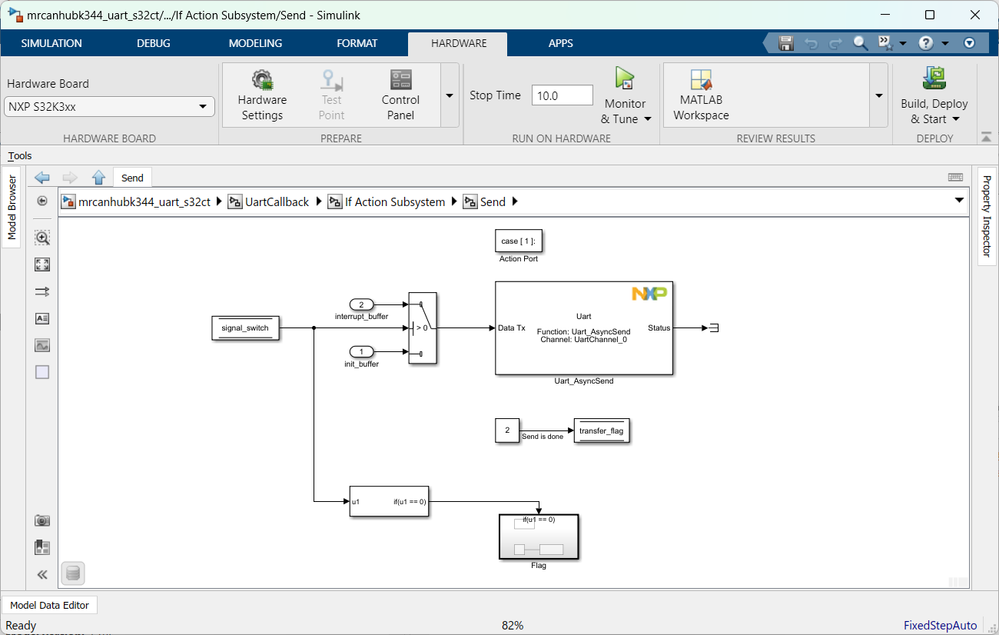999x635 pixels.
Task: Click the Monitor & Tune run icon
Action: (x=624, y=79)
